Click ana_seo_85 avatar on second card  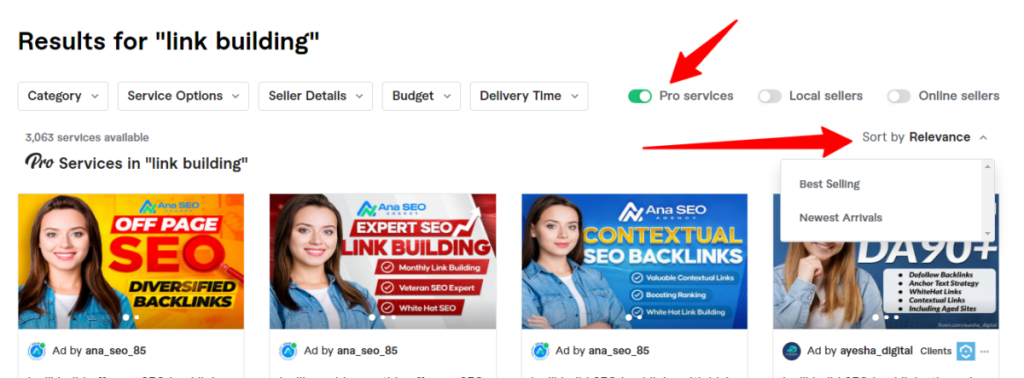pos(288,351)
